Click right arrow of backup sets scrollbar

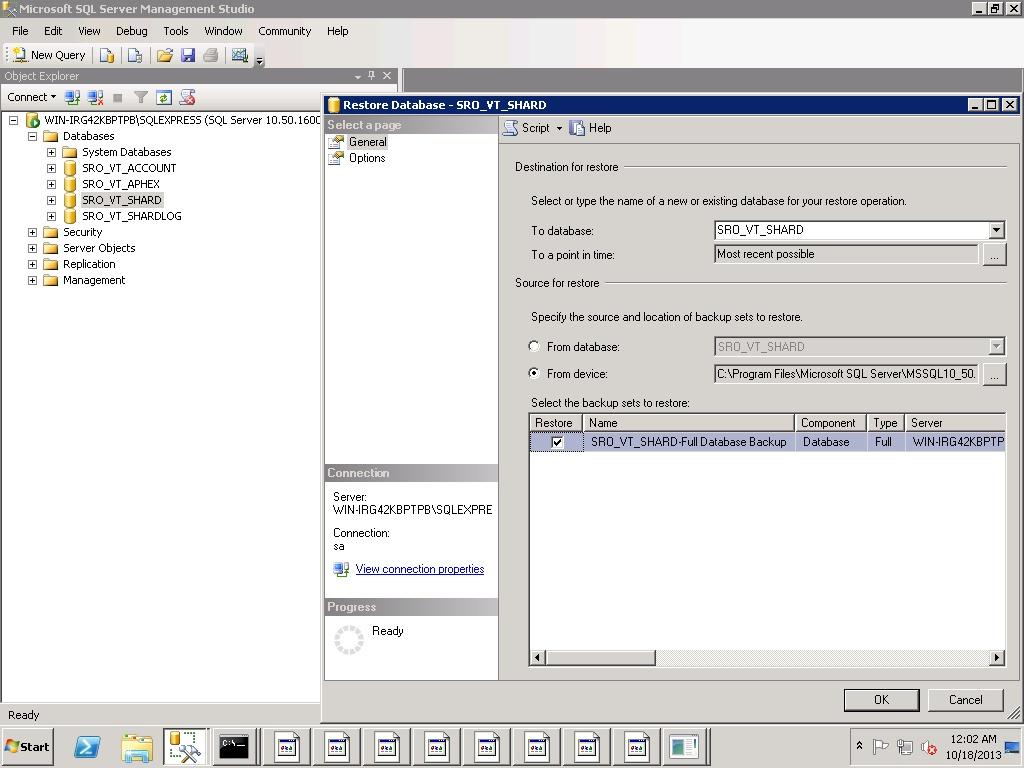997,658
